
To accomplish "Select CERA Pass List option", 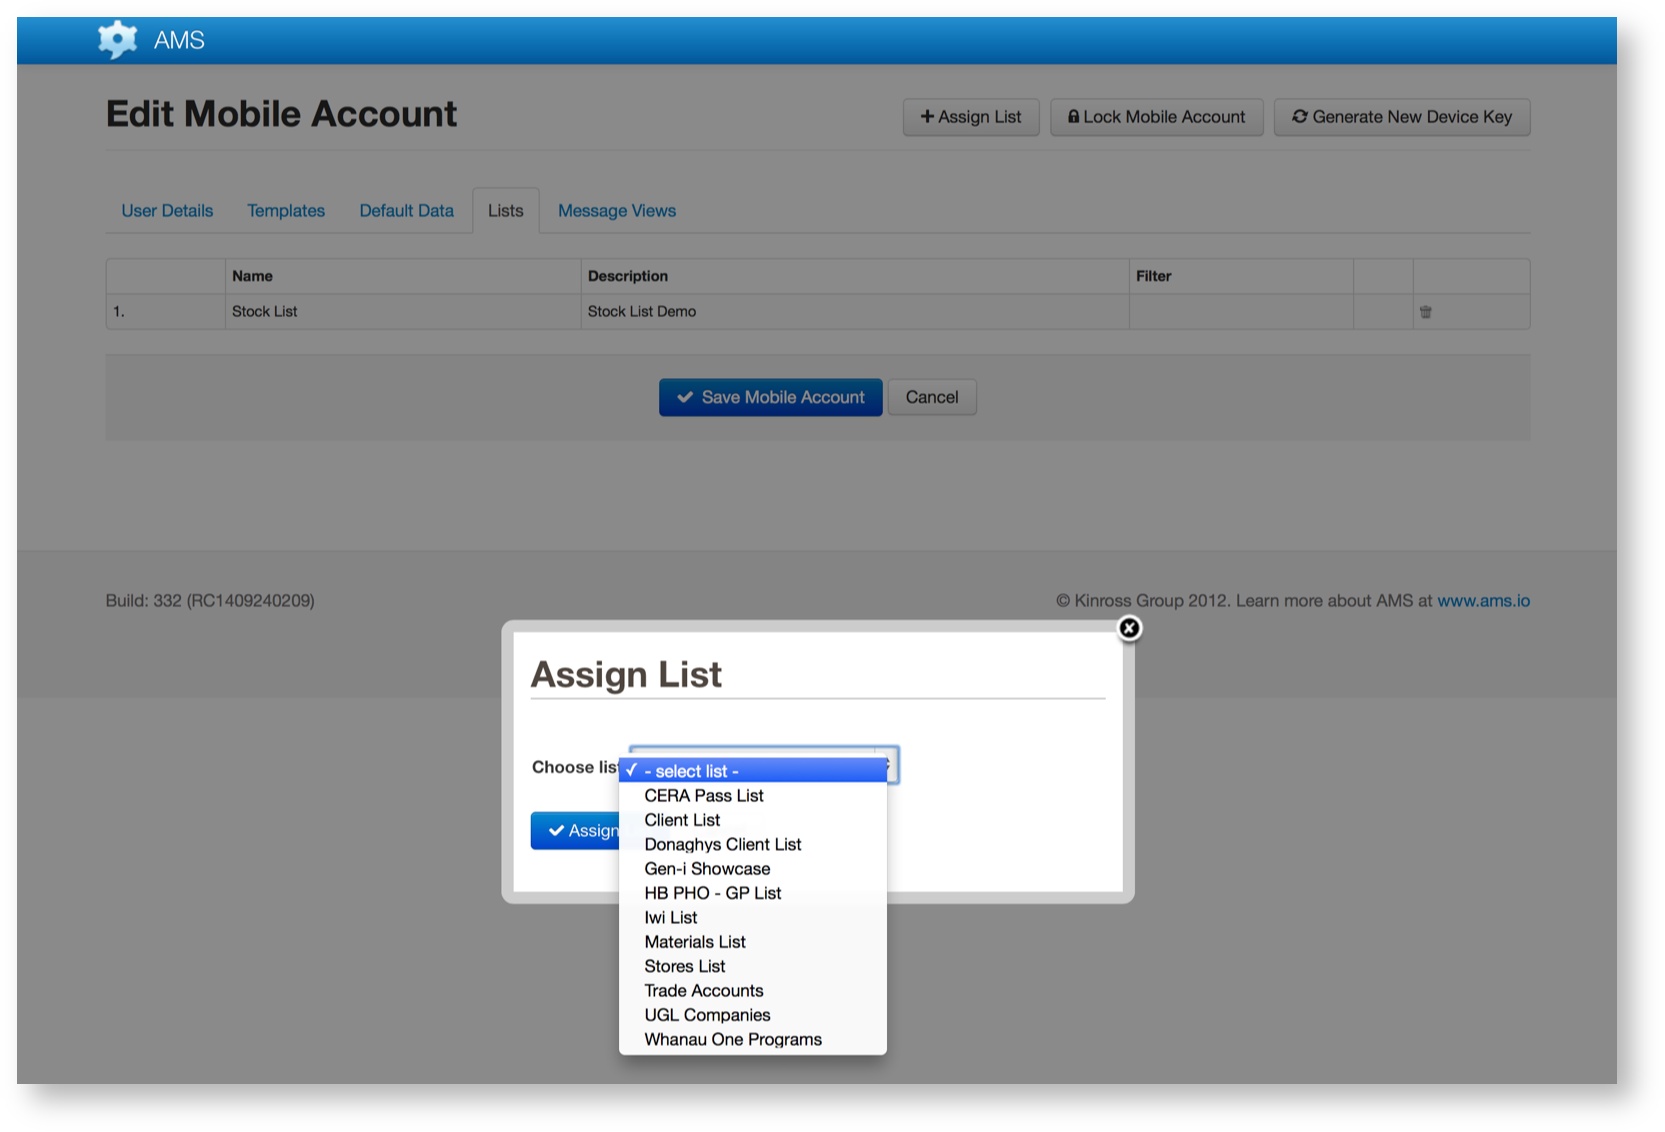I will pos(703,796).
